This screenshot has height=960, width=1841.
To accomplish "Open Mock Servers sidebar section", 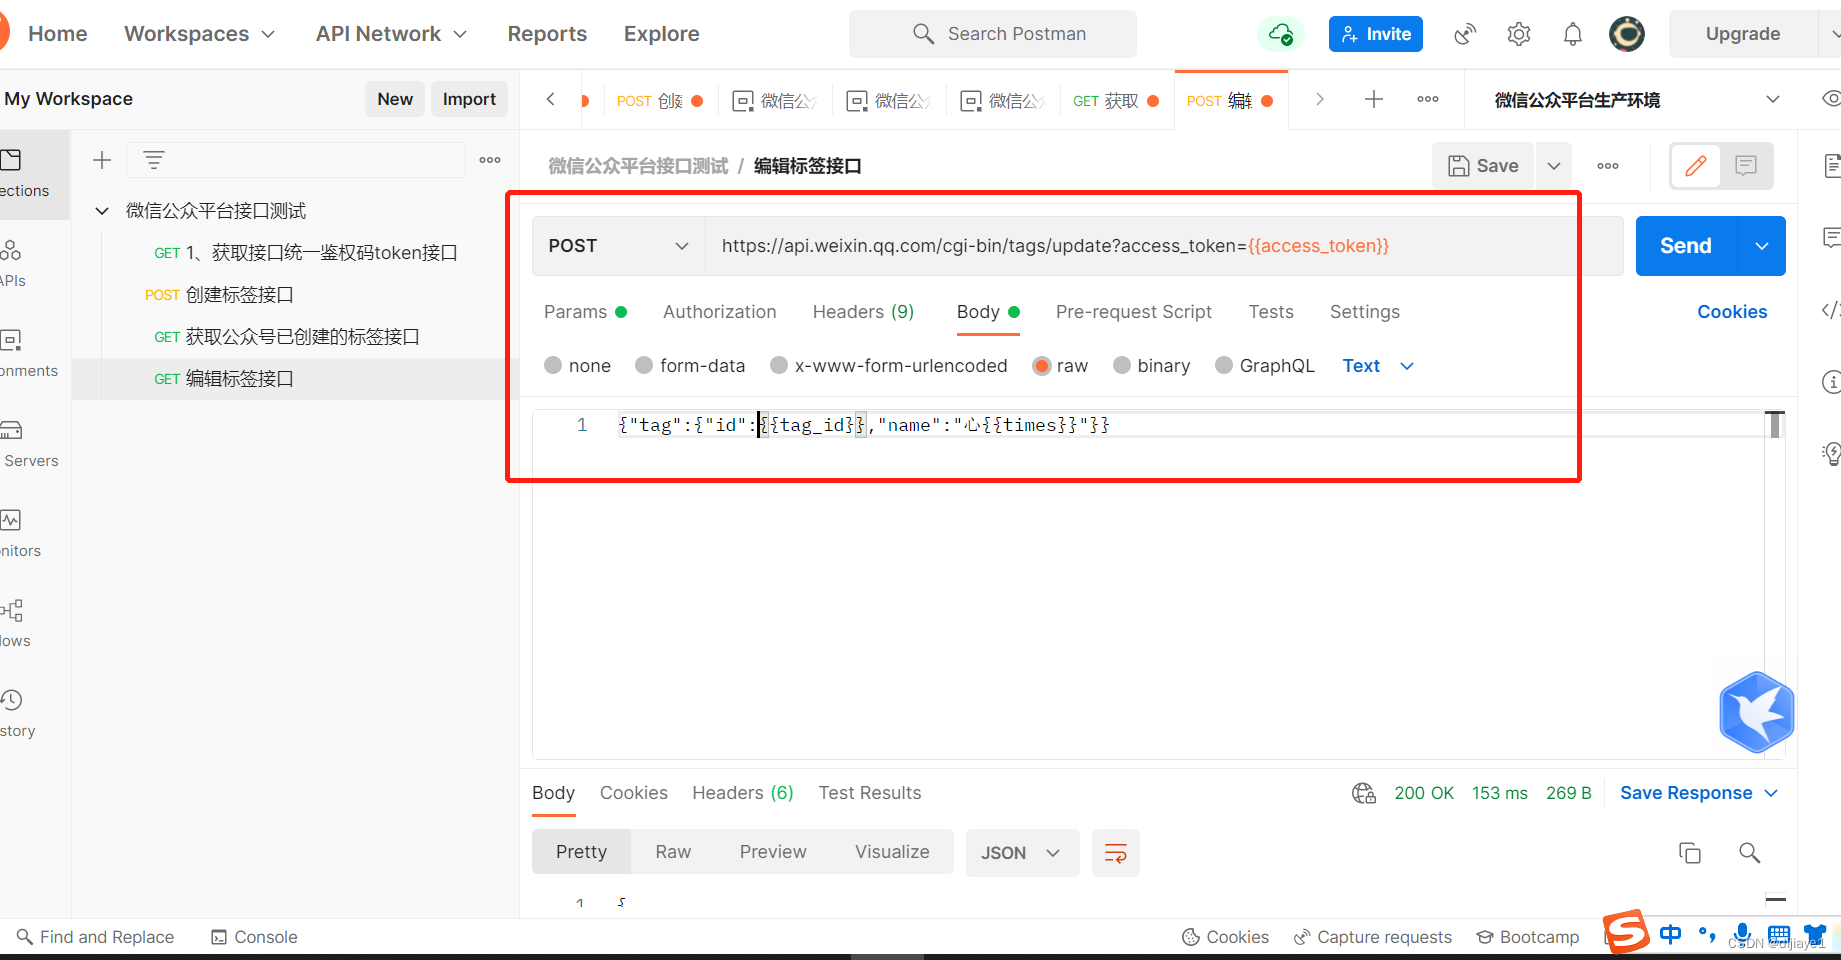I will (x=30, y=442).
